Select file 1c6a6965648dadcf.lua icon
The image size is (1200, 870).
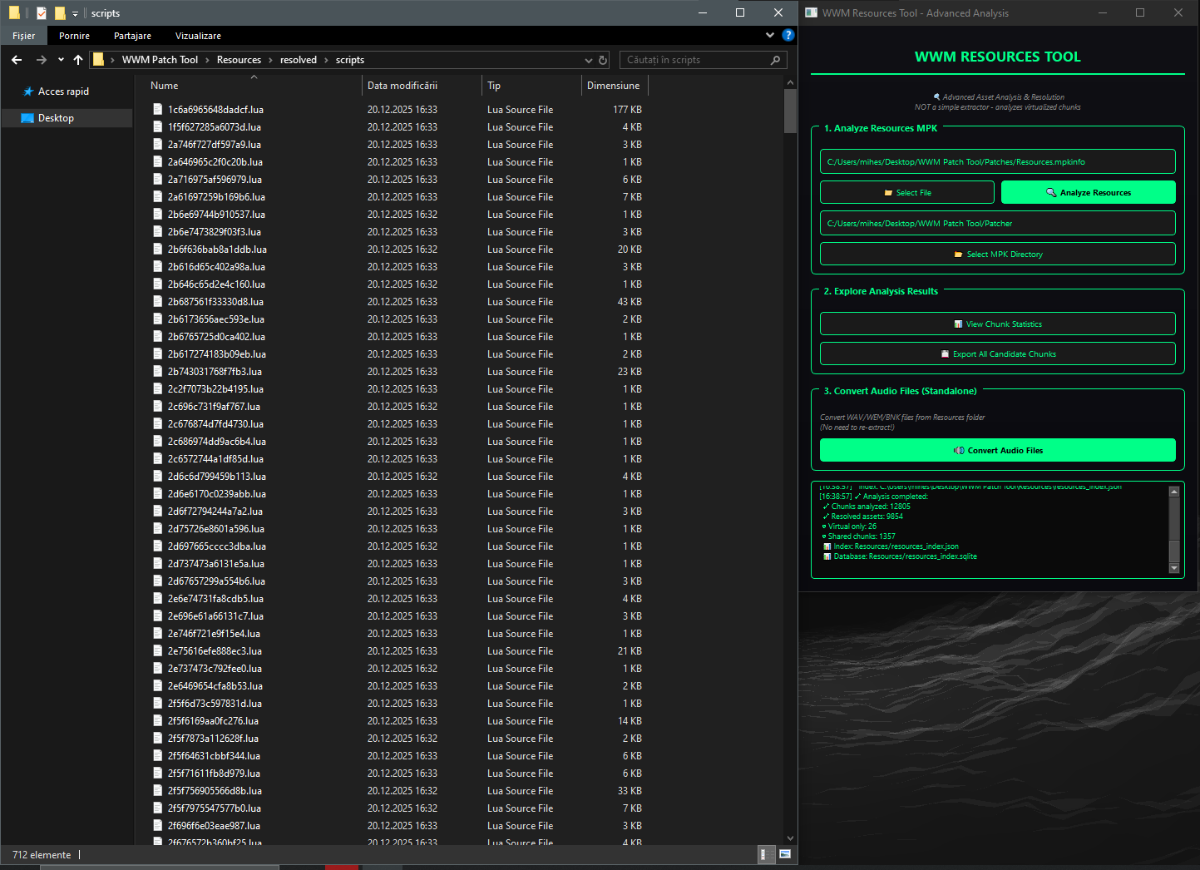tap(158, 109)
